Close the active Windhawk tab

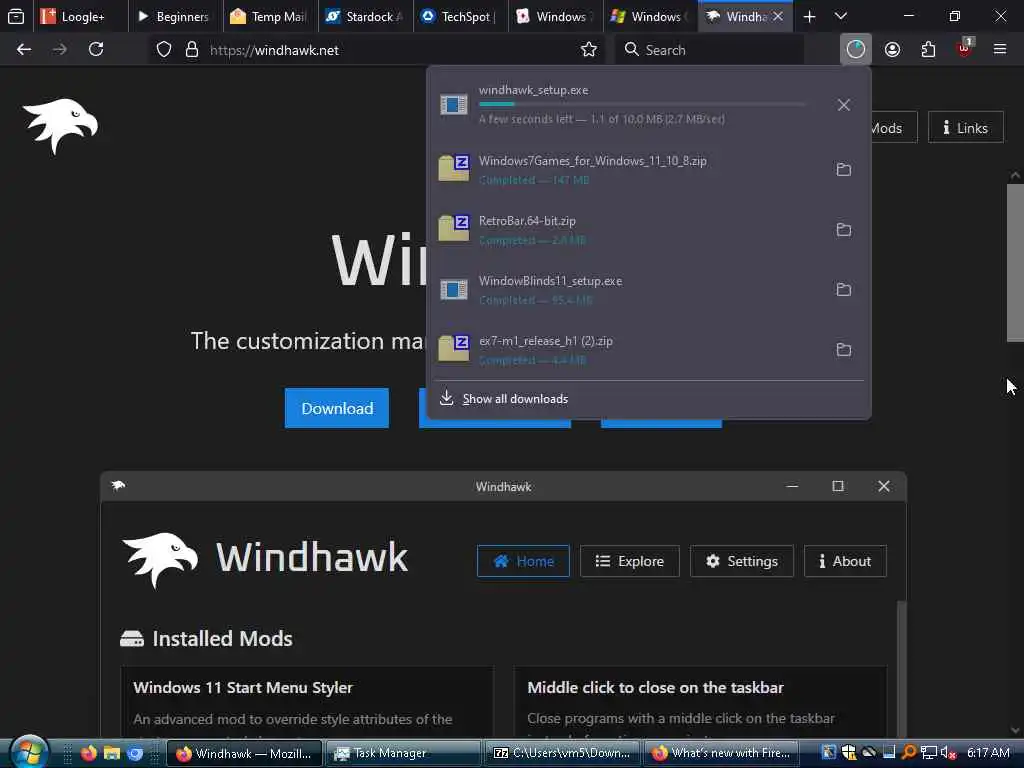[x=778, y=16]
